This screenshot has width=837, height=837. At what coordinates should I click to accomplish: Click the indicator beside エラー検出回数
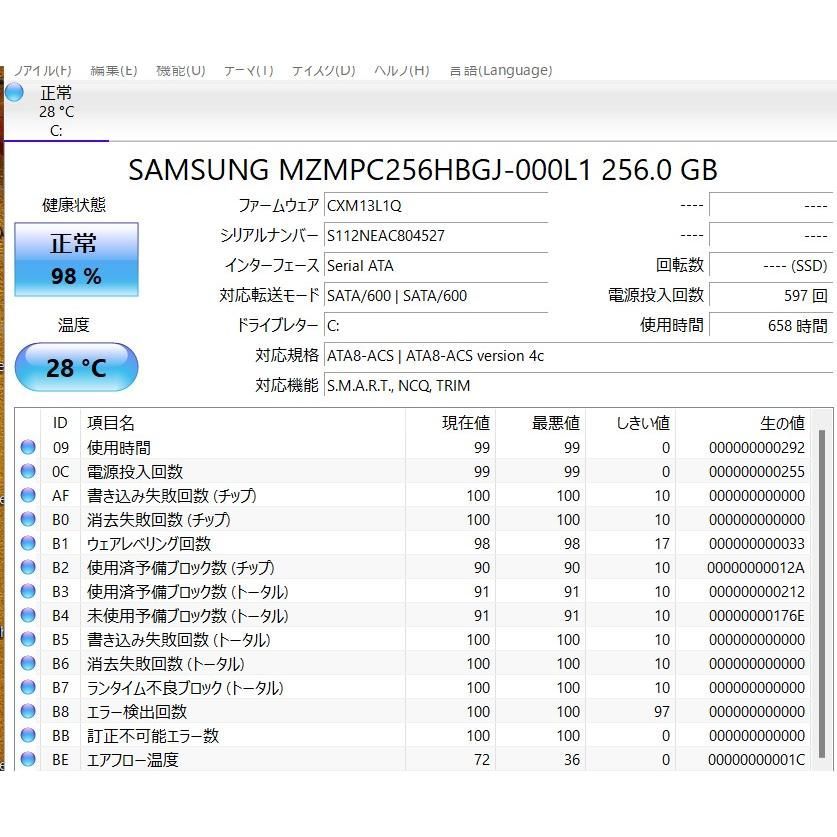28,712
